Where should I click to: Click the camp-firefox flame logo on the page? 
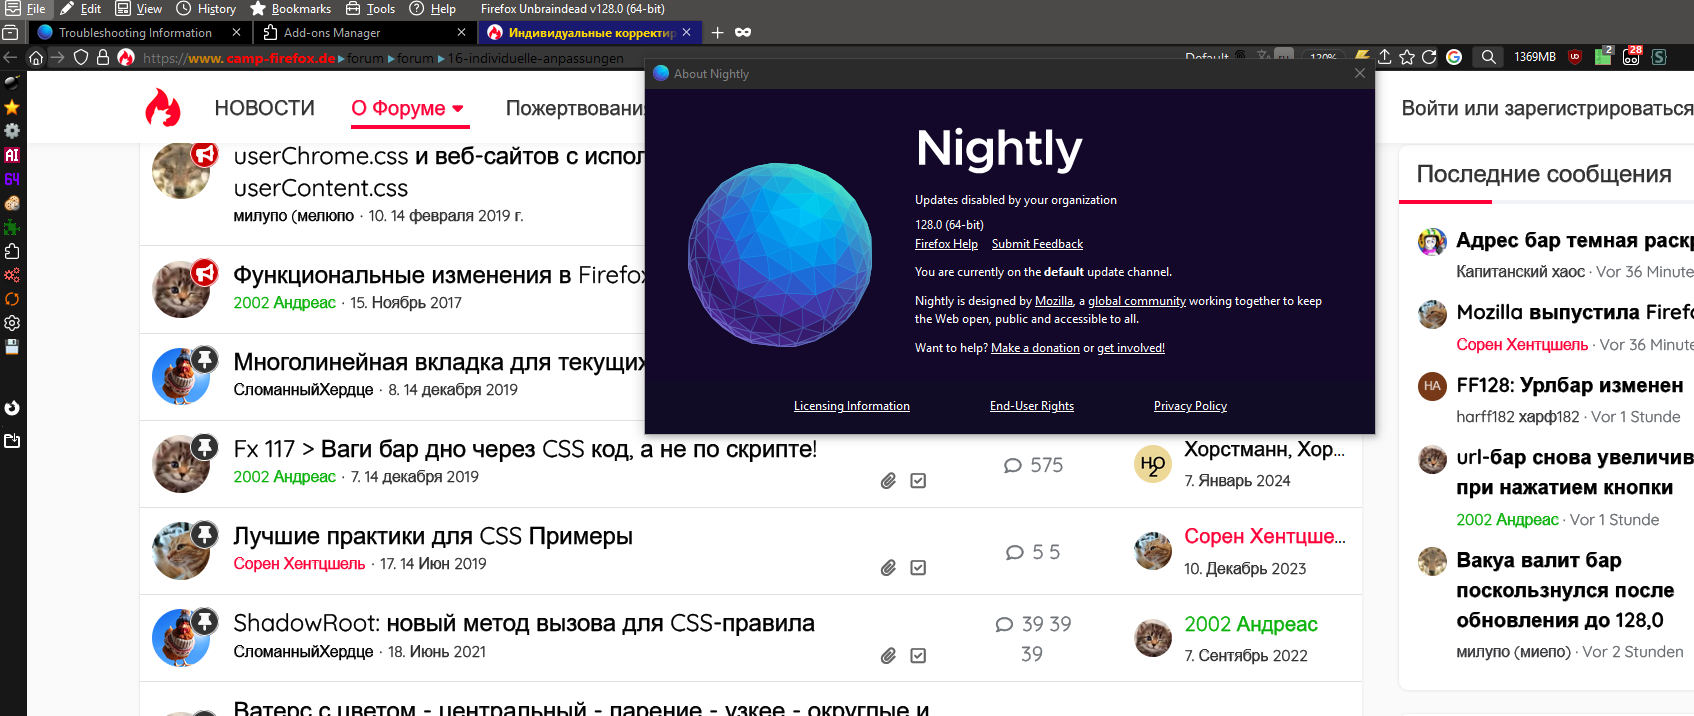coord(163,108)
